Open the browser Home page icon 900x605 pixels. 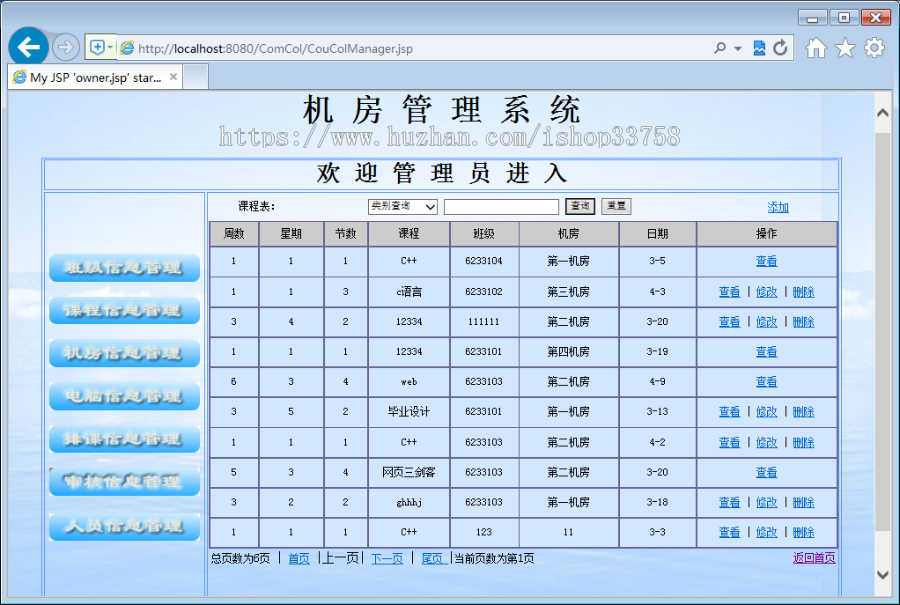pyautogui.click(x=816, y=47)
